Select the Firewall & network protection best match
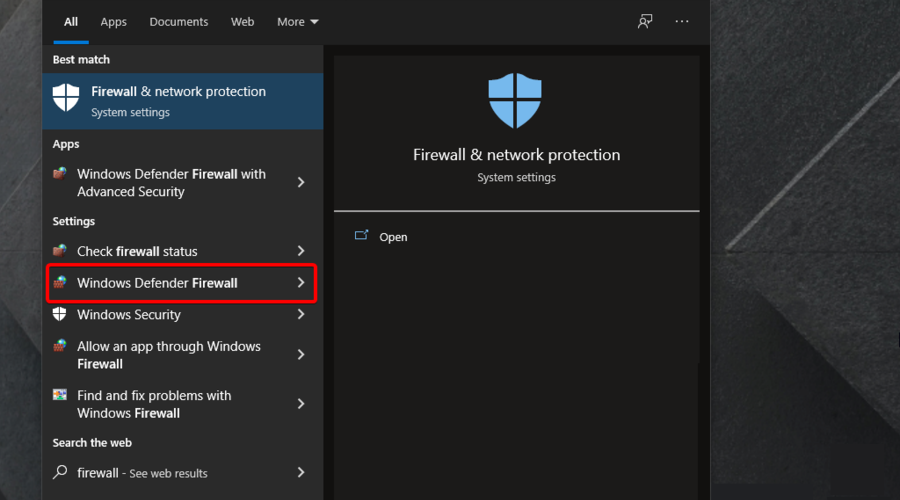The width and height of the screenshot is (900, 500). pyautogui.click(x=183, y=101)
